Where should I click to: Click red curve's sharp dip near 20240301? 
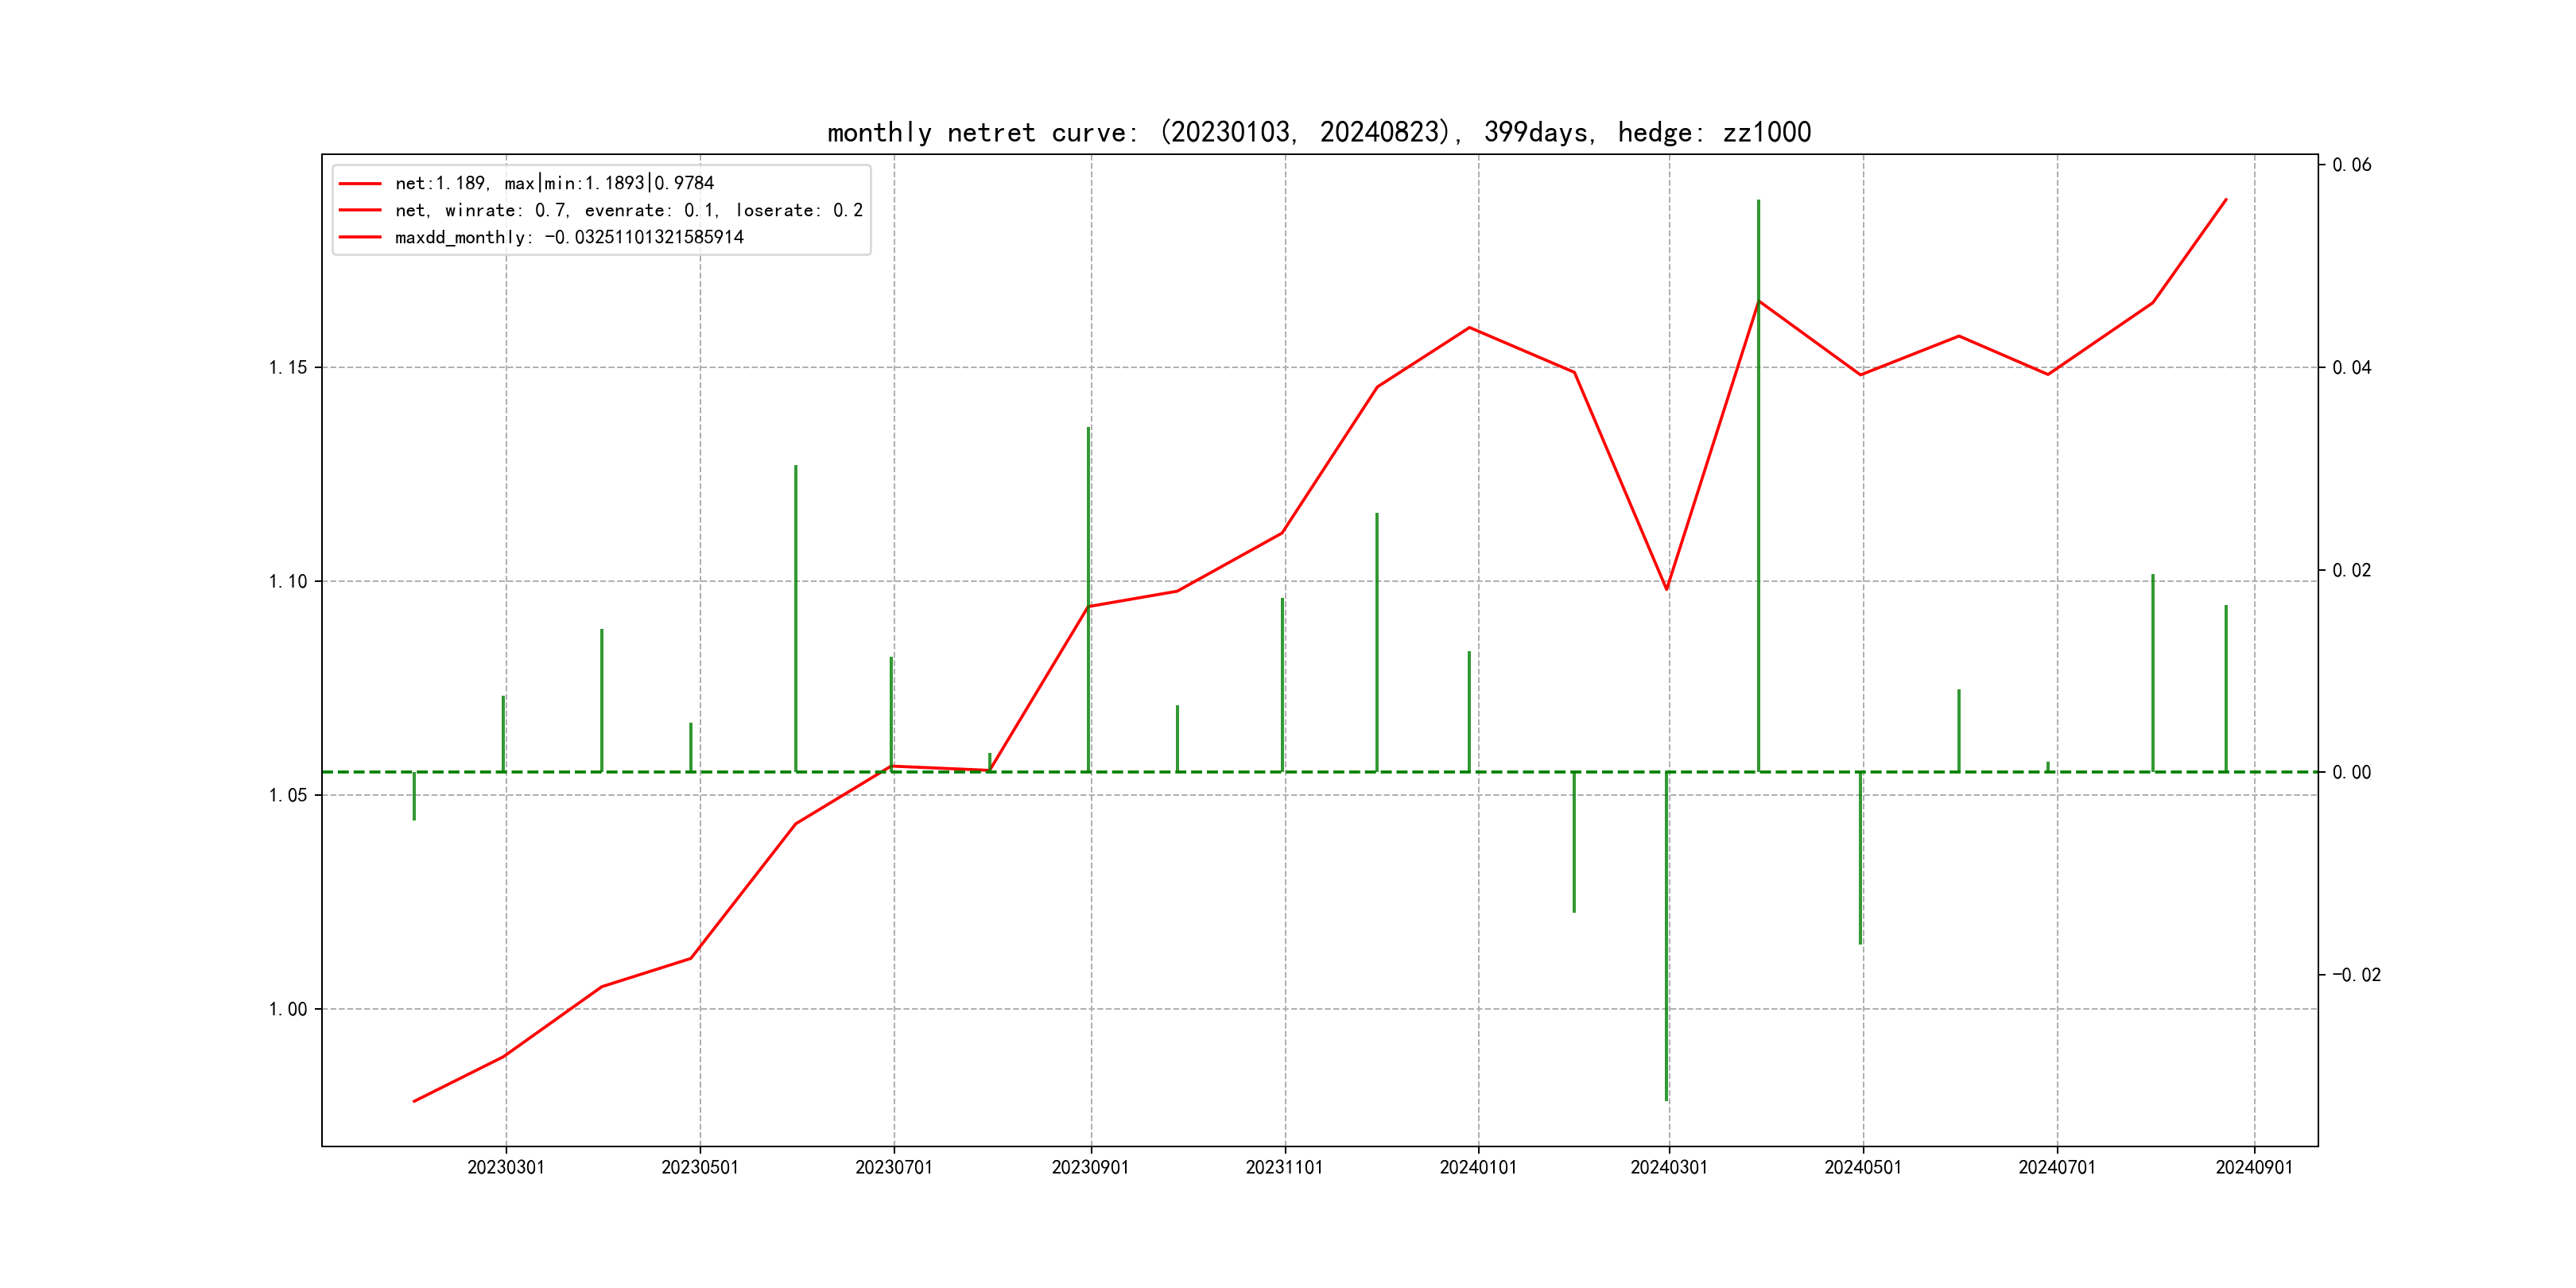pyautogui.click(x=1666, y=589)
